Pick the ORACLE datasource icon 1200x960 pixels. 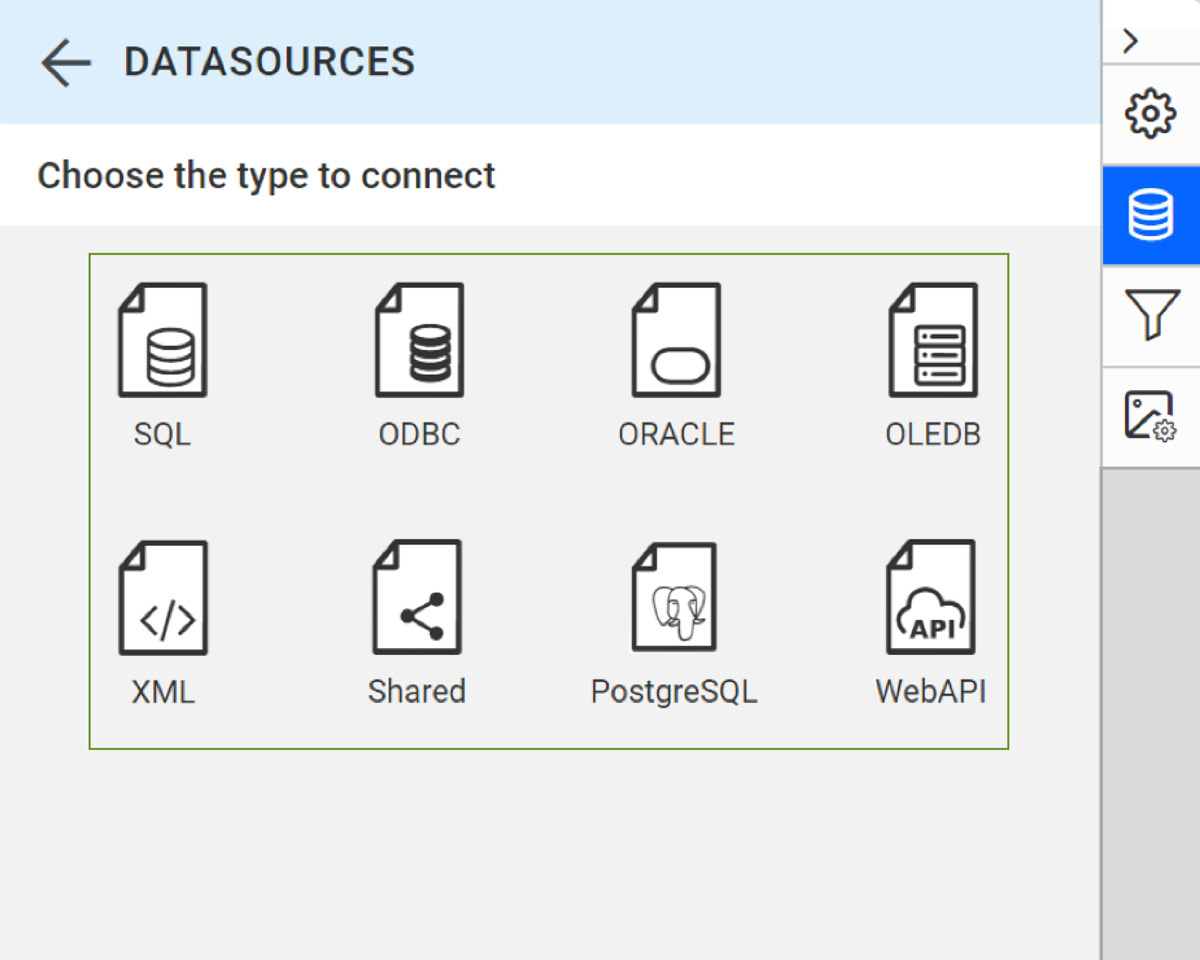click(676, 341)
